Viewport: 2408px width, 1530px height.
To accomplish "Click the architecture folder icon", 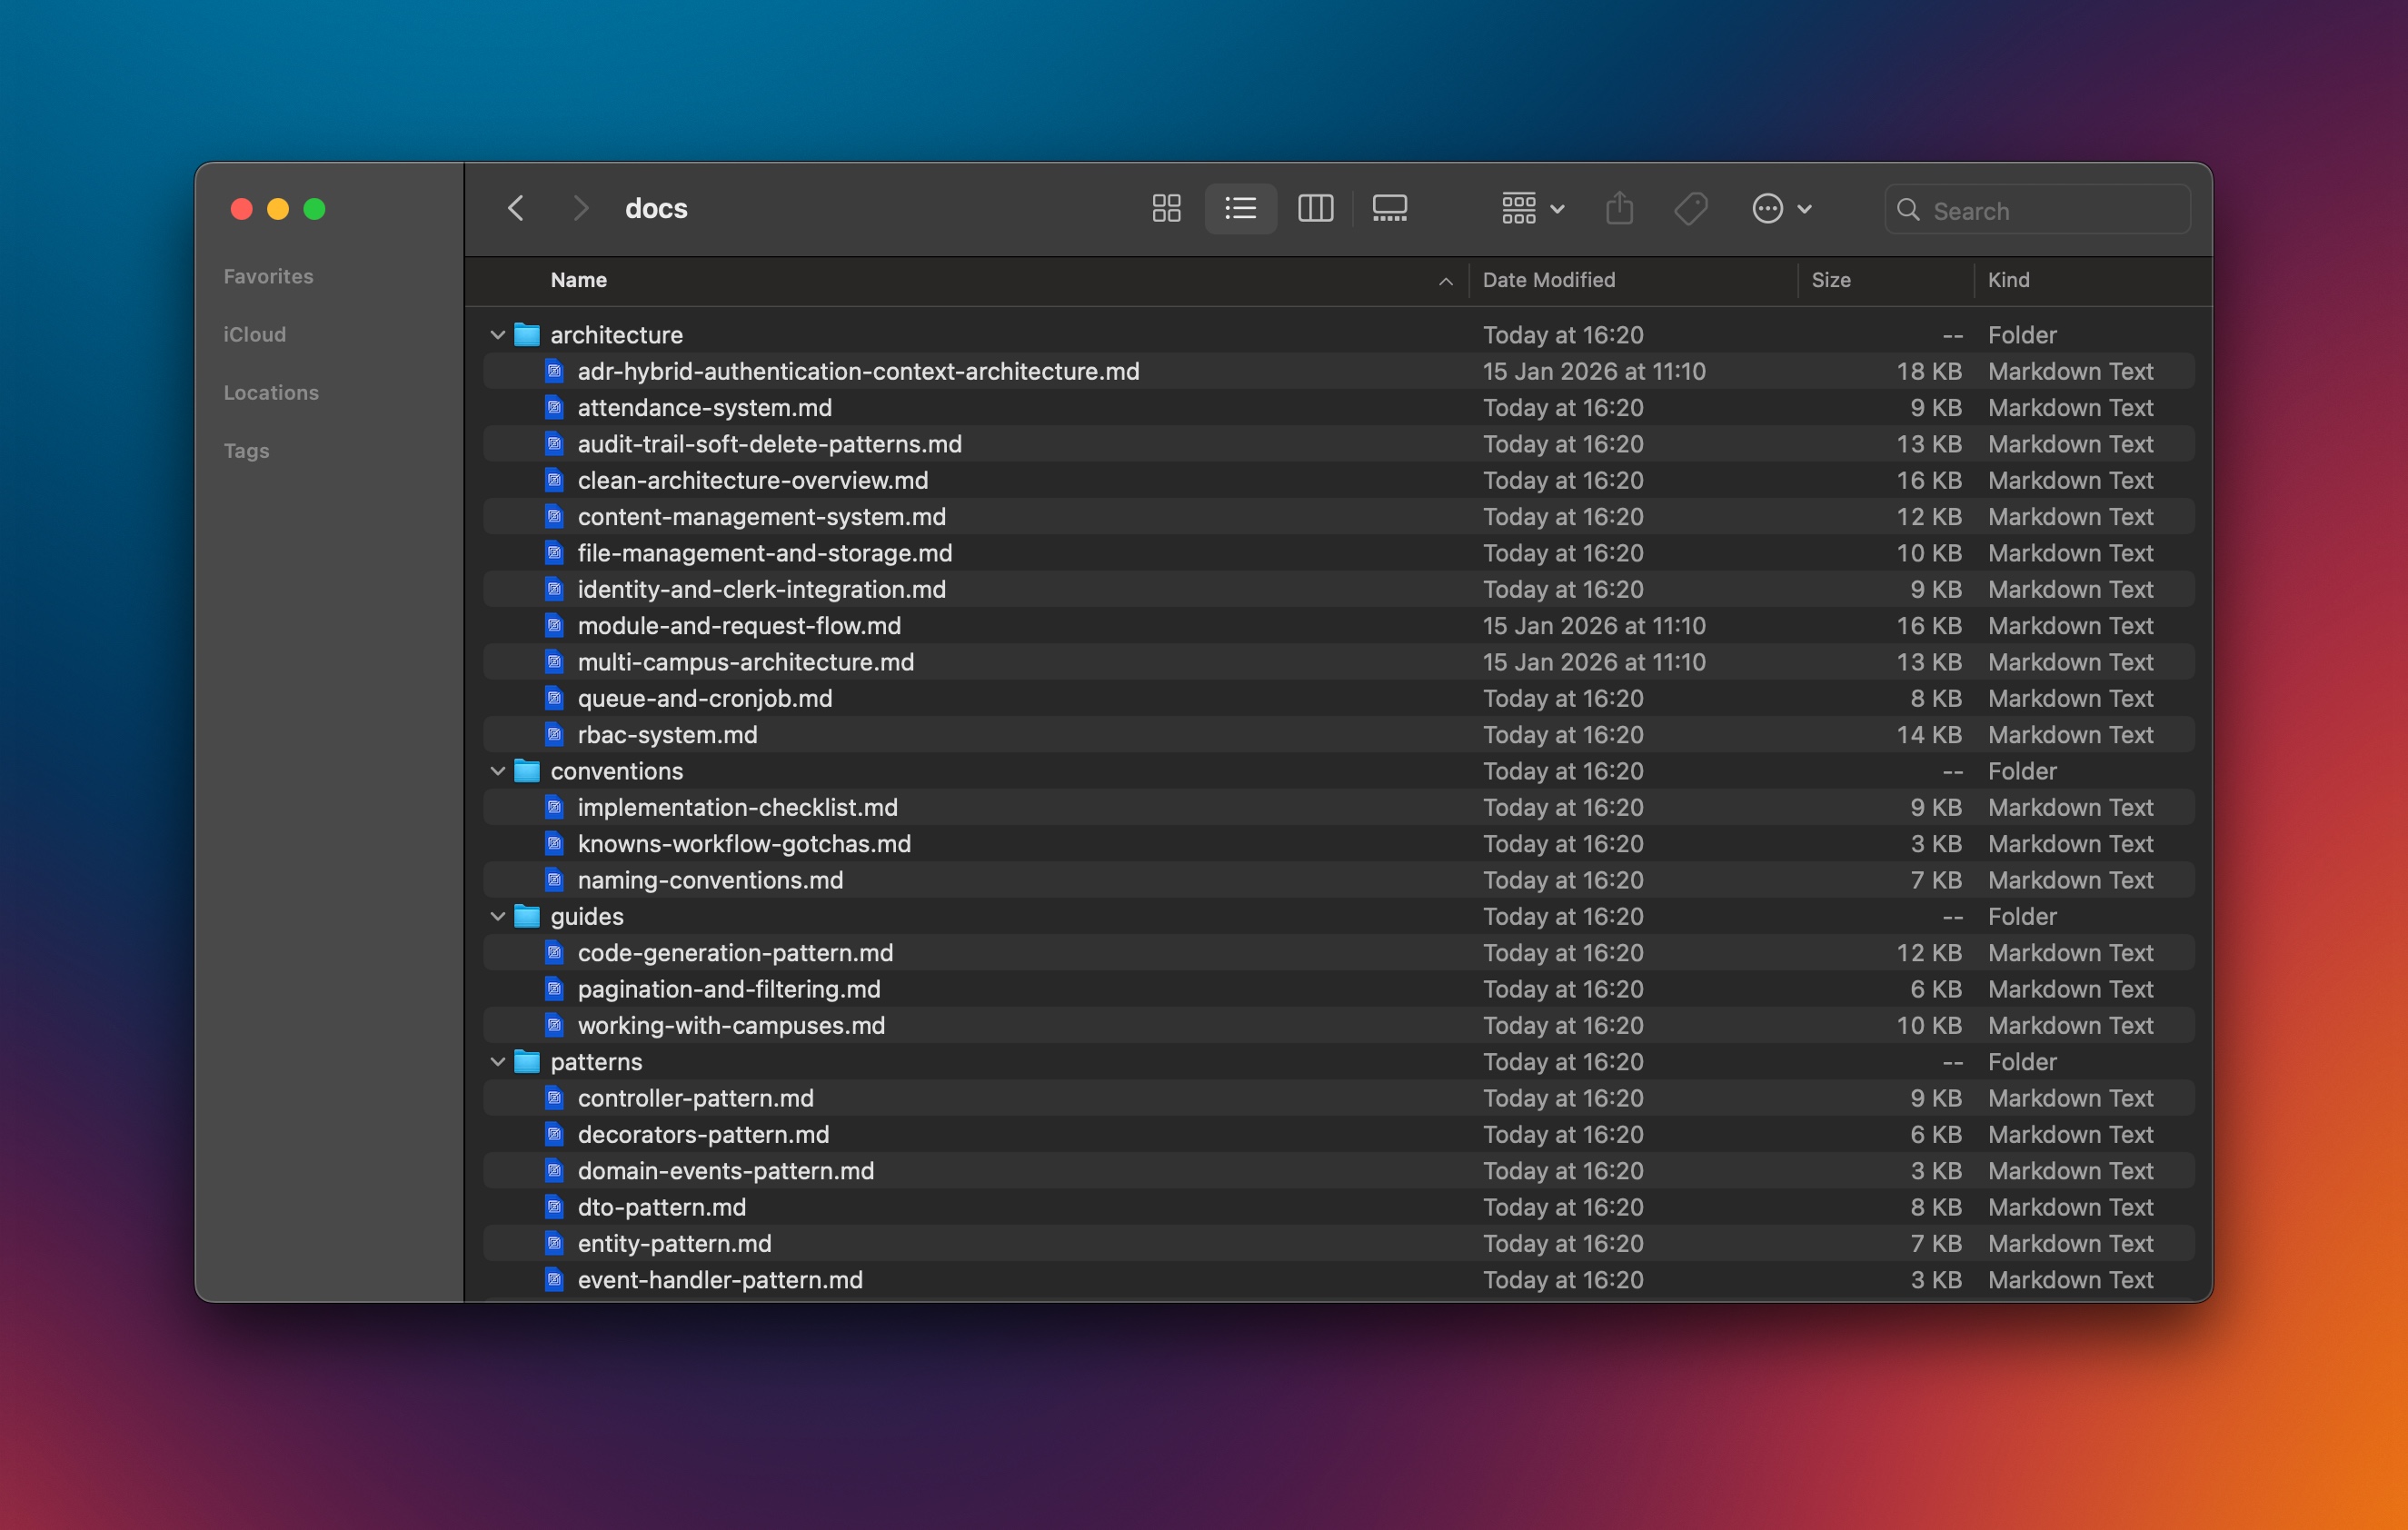I will (527, 335).
